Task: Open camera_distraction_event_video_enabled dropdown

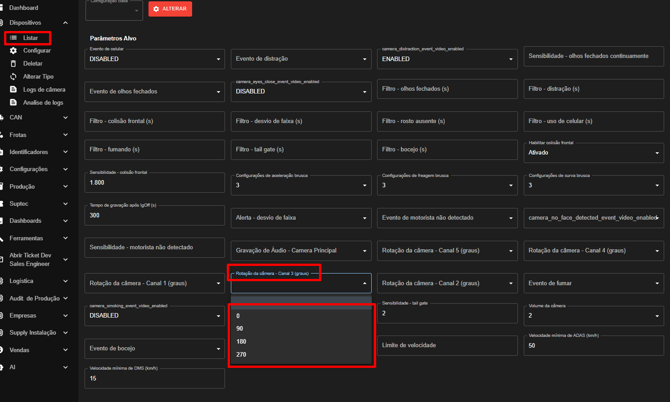Action: (x=447, y=59)
